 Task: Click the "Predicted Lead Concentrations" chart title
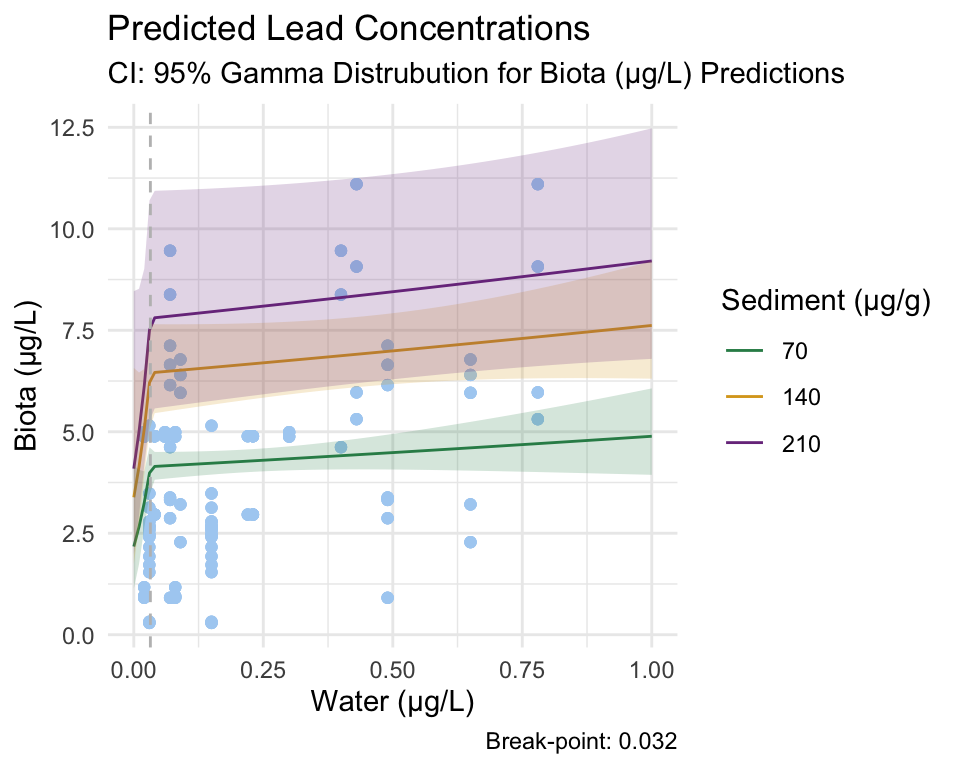click(348, 28)
